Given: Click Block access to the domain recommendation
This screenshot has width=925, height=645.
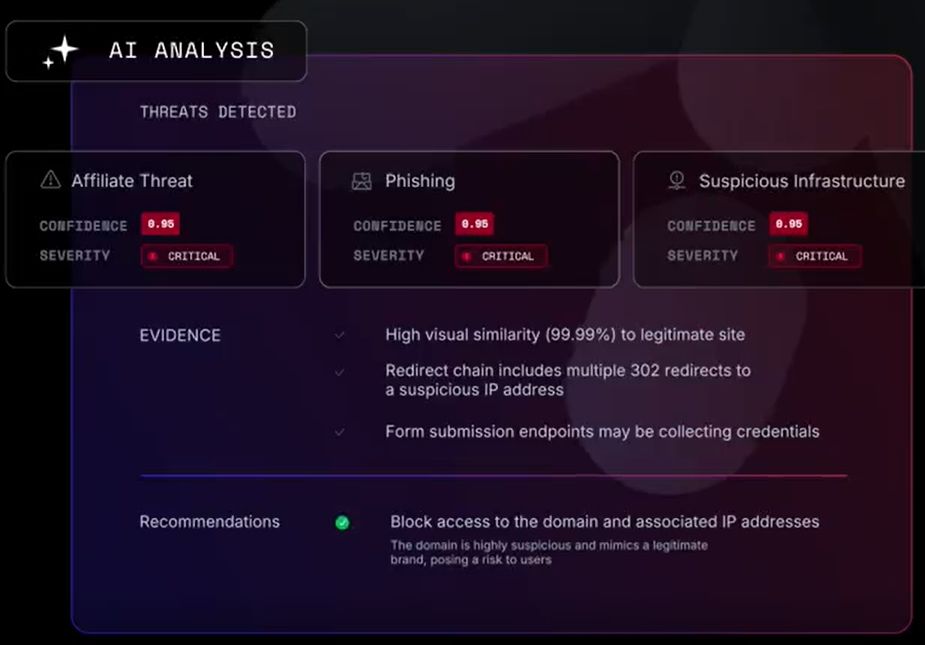Looking at the screenshot, I should tap(605, 522).
